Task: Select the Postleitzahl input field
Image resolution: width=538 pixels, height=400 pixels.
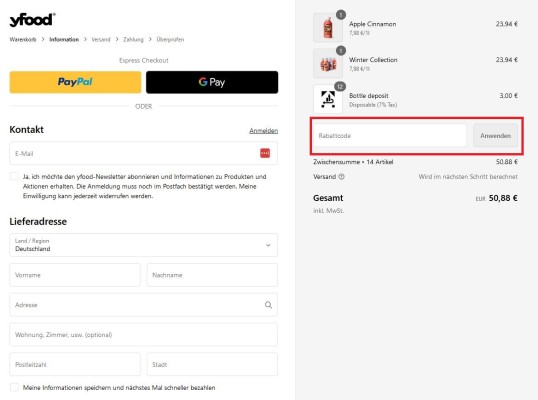Action: [x=75, y=364]
